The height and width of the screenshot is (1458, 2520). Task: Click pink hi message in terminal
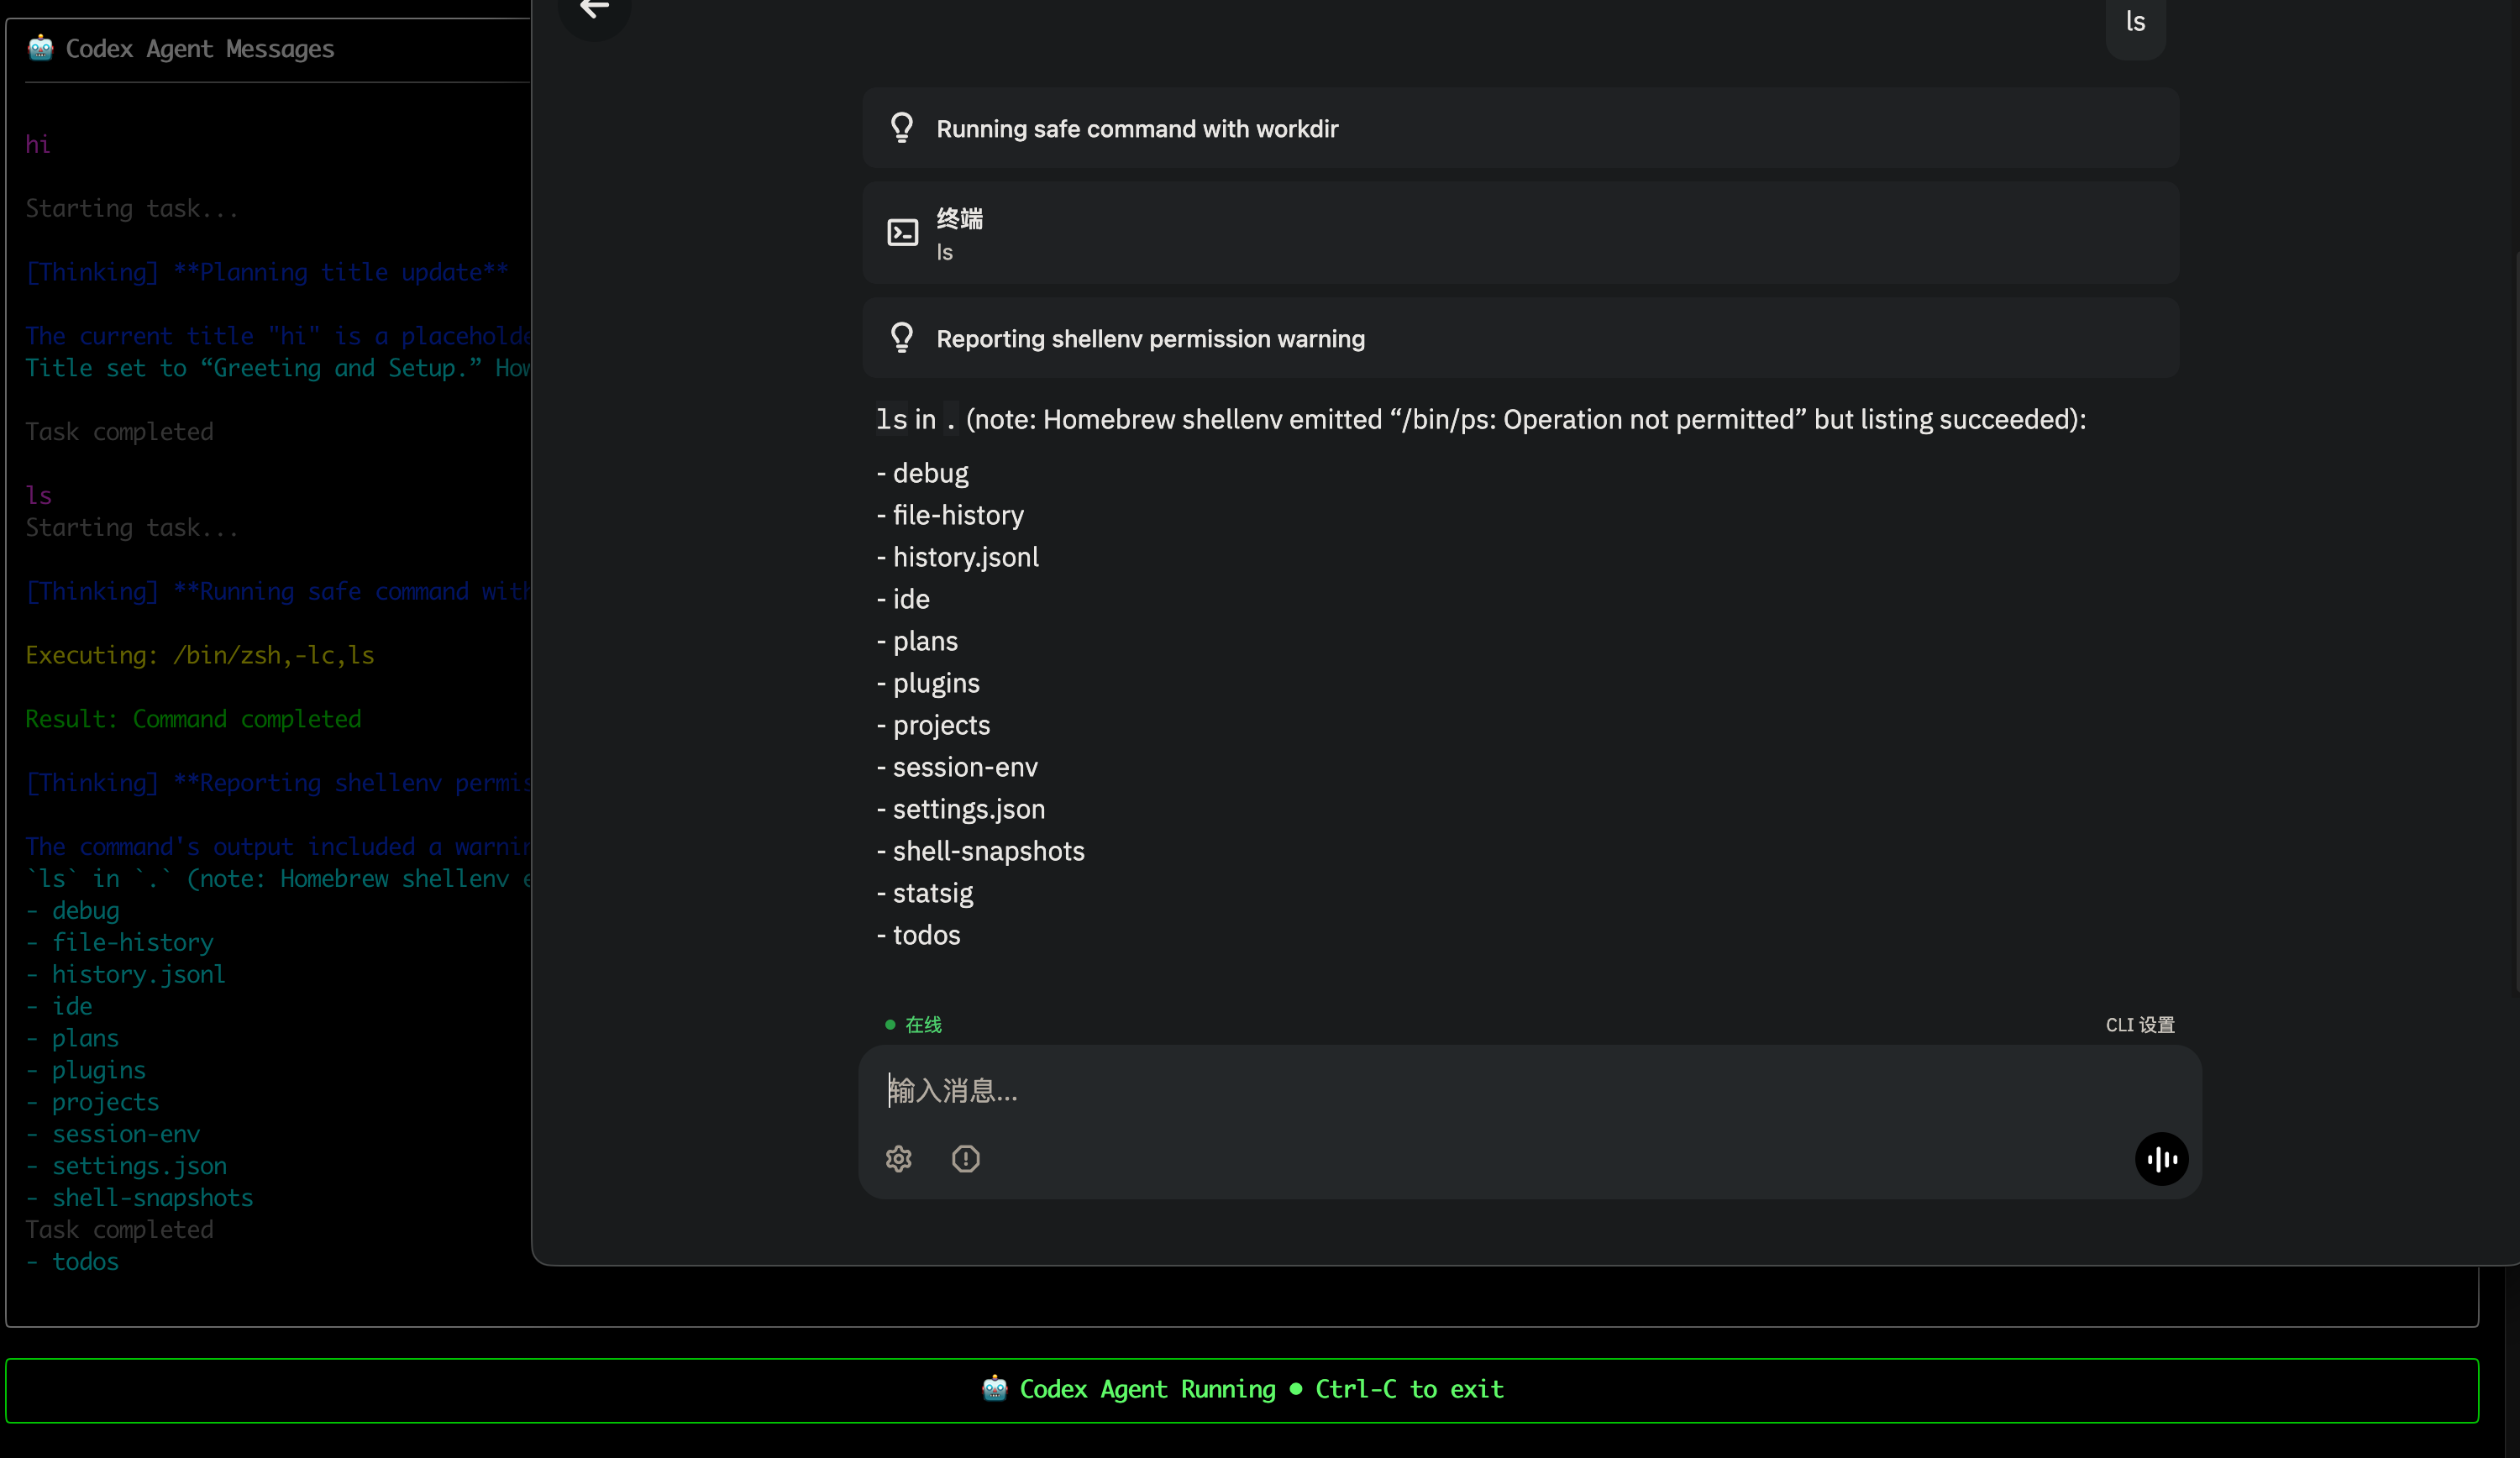click(37, 145)
